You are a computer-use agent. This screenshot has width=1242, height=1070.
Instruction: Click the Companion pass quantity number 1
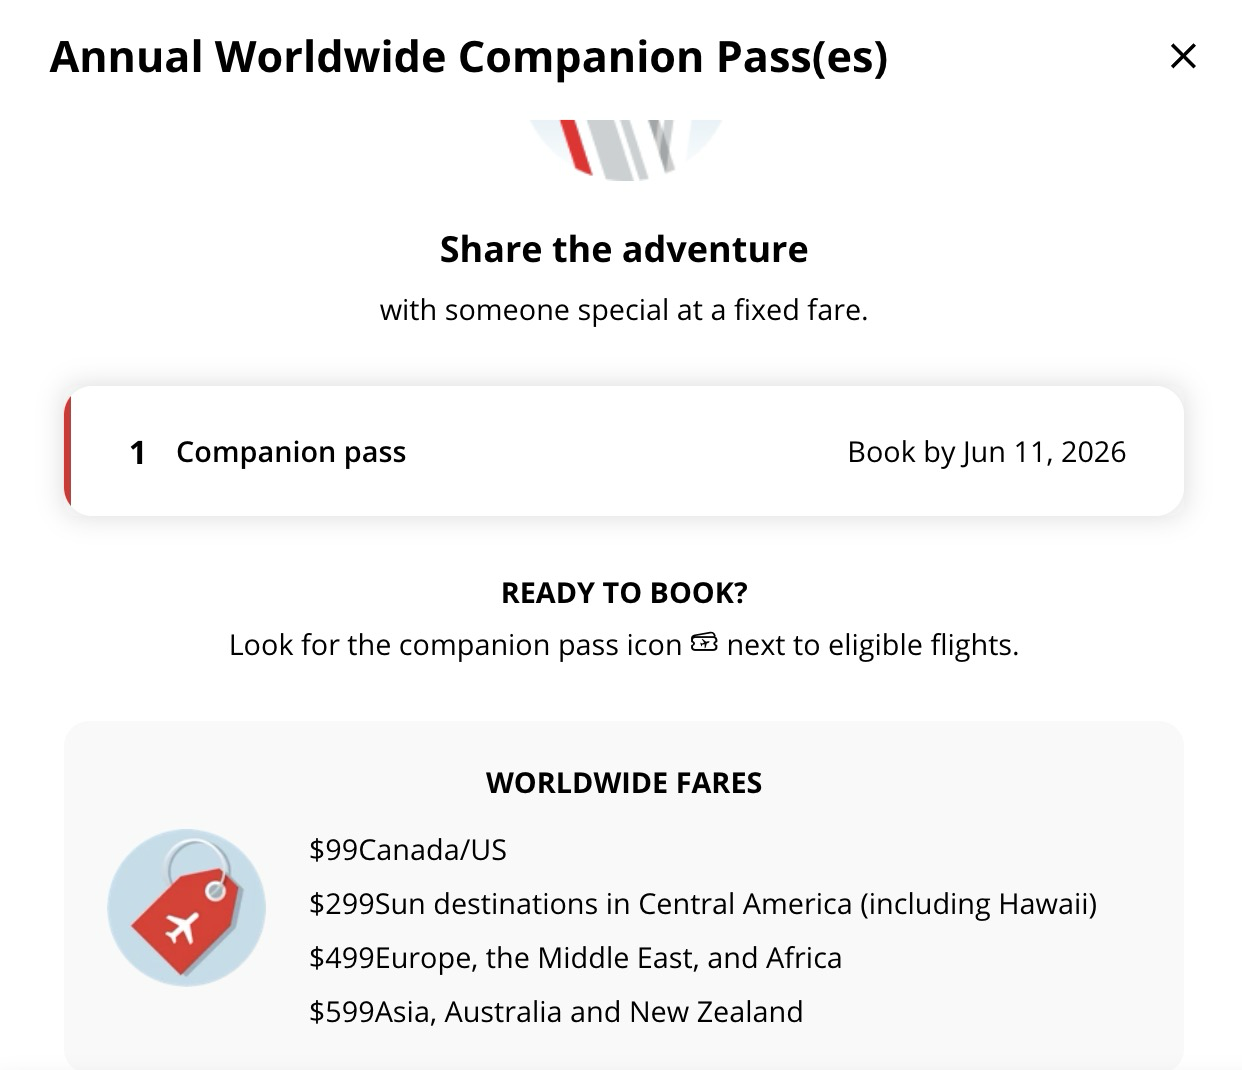[x=138, y=451]
